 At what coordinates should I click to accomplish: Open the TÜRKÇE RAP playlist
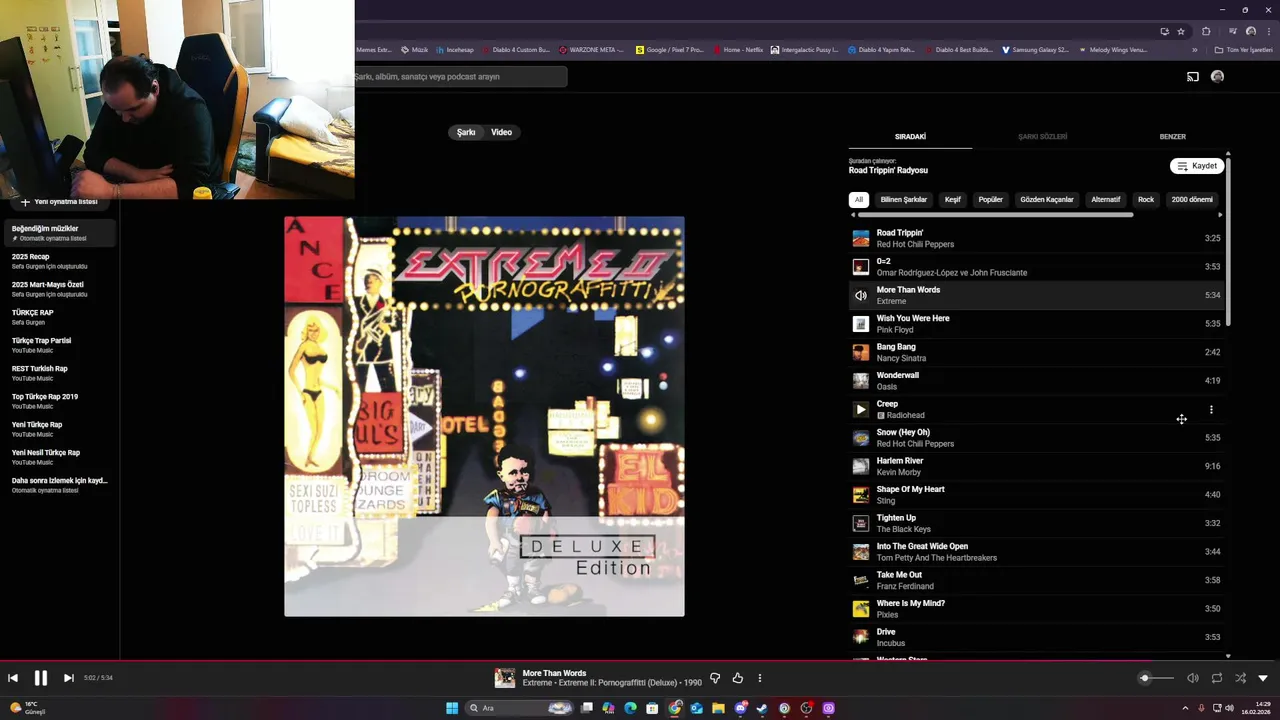point(58,317)
